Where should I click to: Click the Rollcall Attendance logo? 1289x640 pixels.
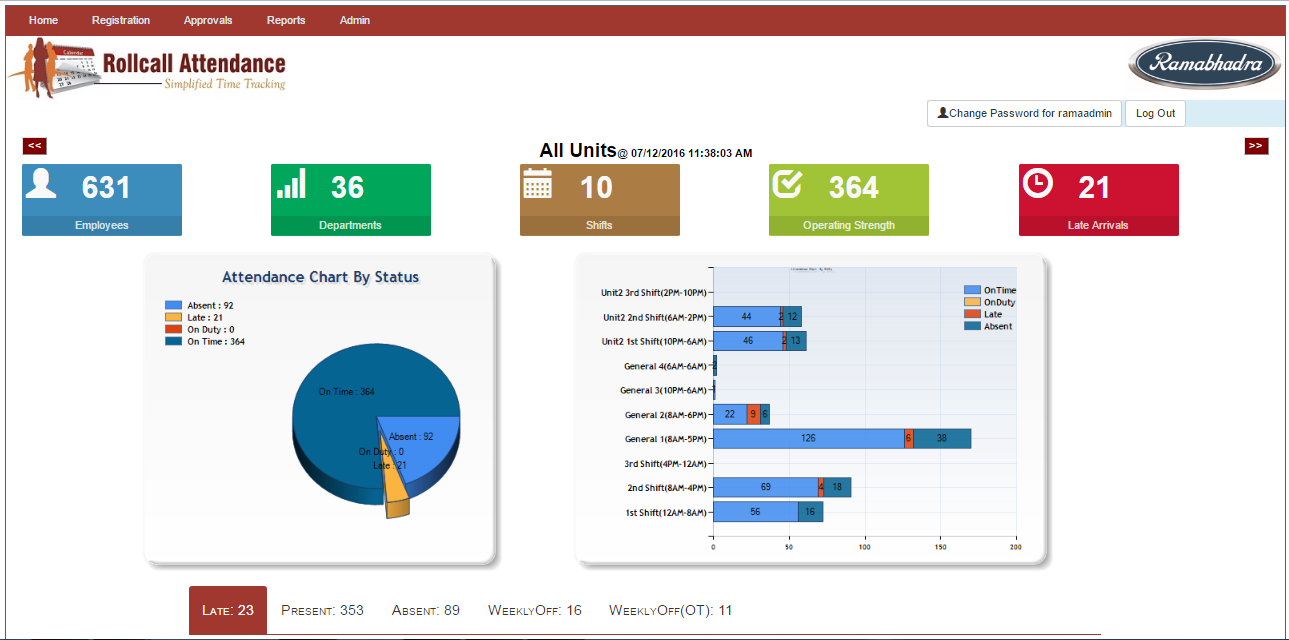pyautogui.click(x=147, y=68)
